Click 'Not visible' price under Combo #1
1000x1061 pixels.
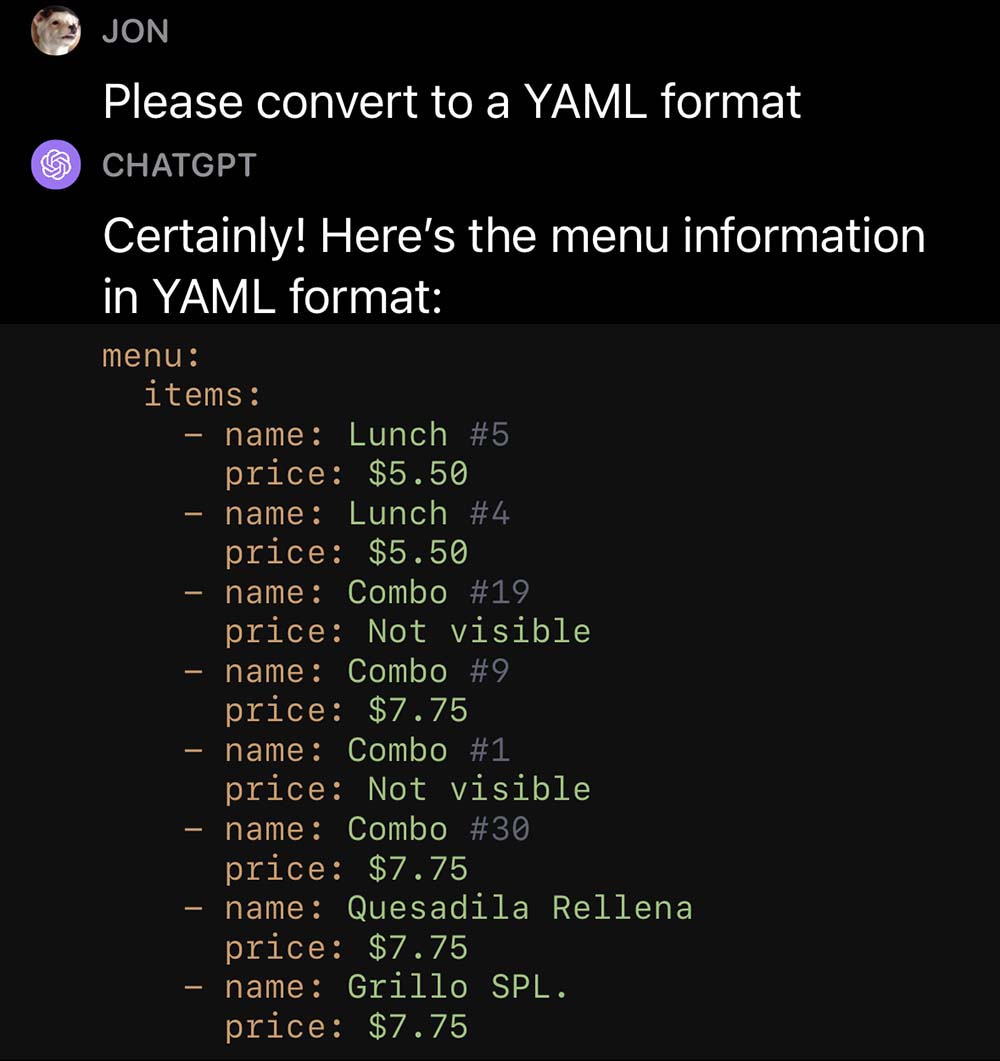(479, 790)
